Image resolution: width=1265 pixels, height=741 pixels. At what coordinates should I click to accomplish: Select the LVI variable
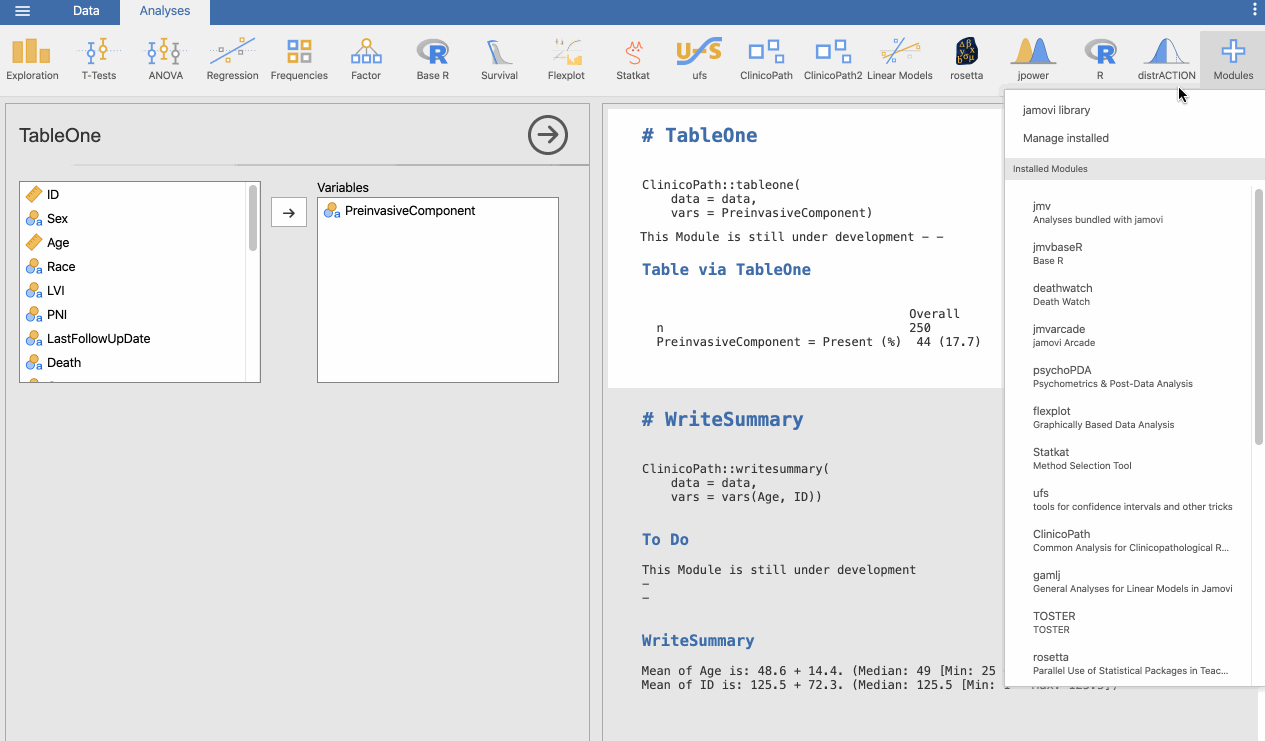[x=133, y=291]
